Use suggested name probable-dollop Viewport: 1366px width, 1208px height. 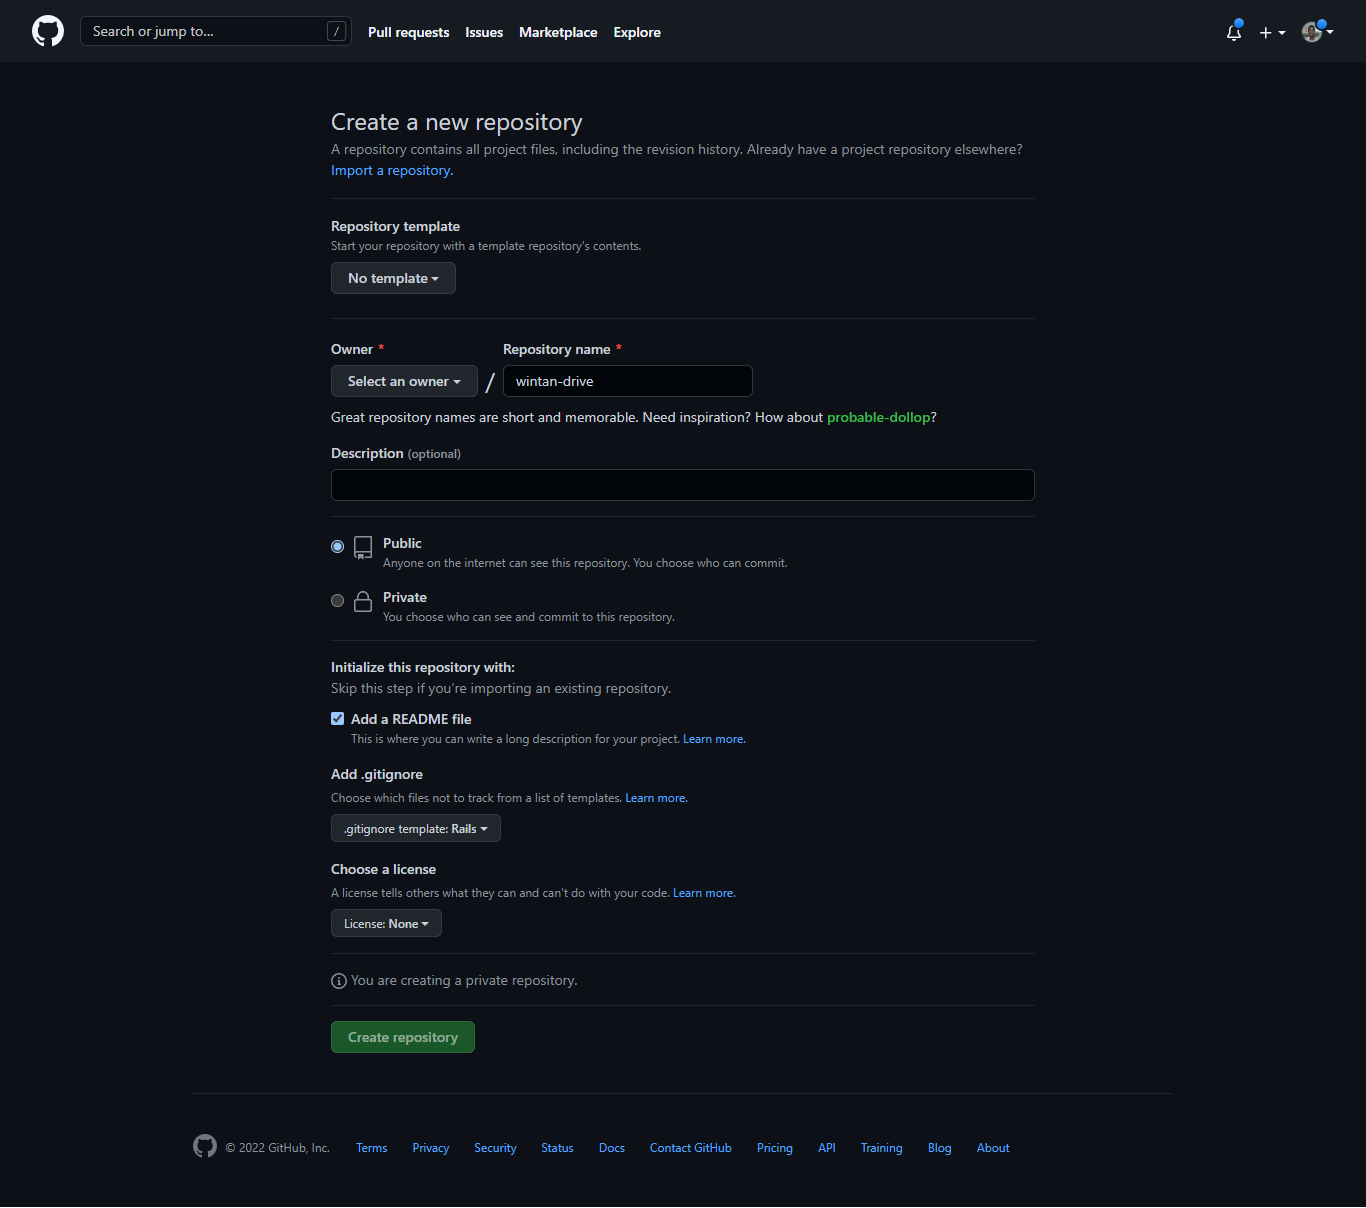tap(878, 417)
